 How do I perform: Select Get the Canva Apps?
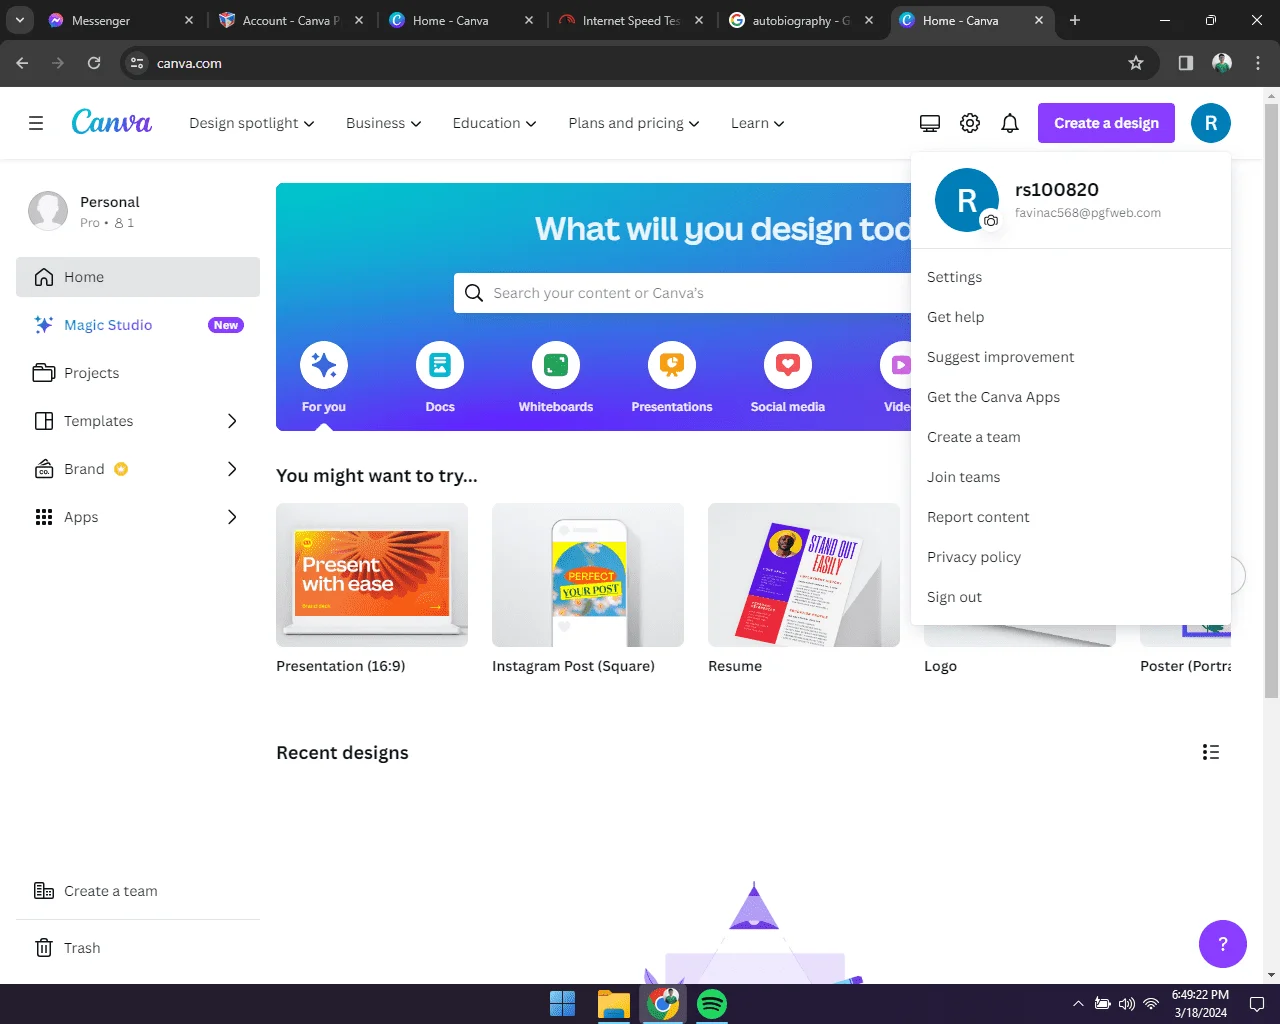(1071, 397)
